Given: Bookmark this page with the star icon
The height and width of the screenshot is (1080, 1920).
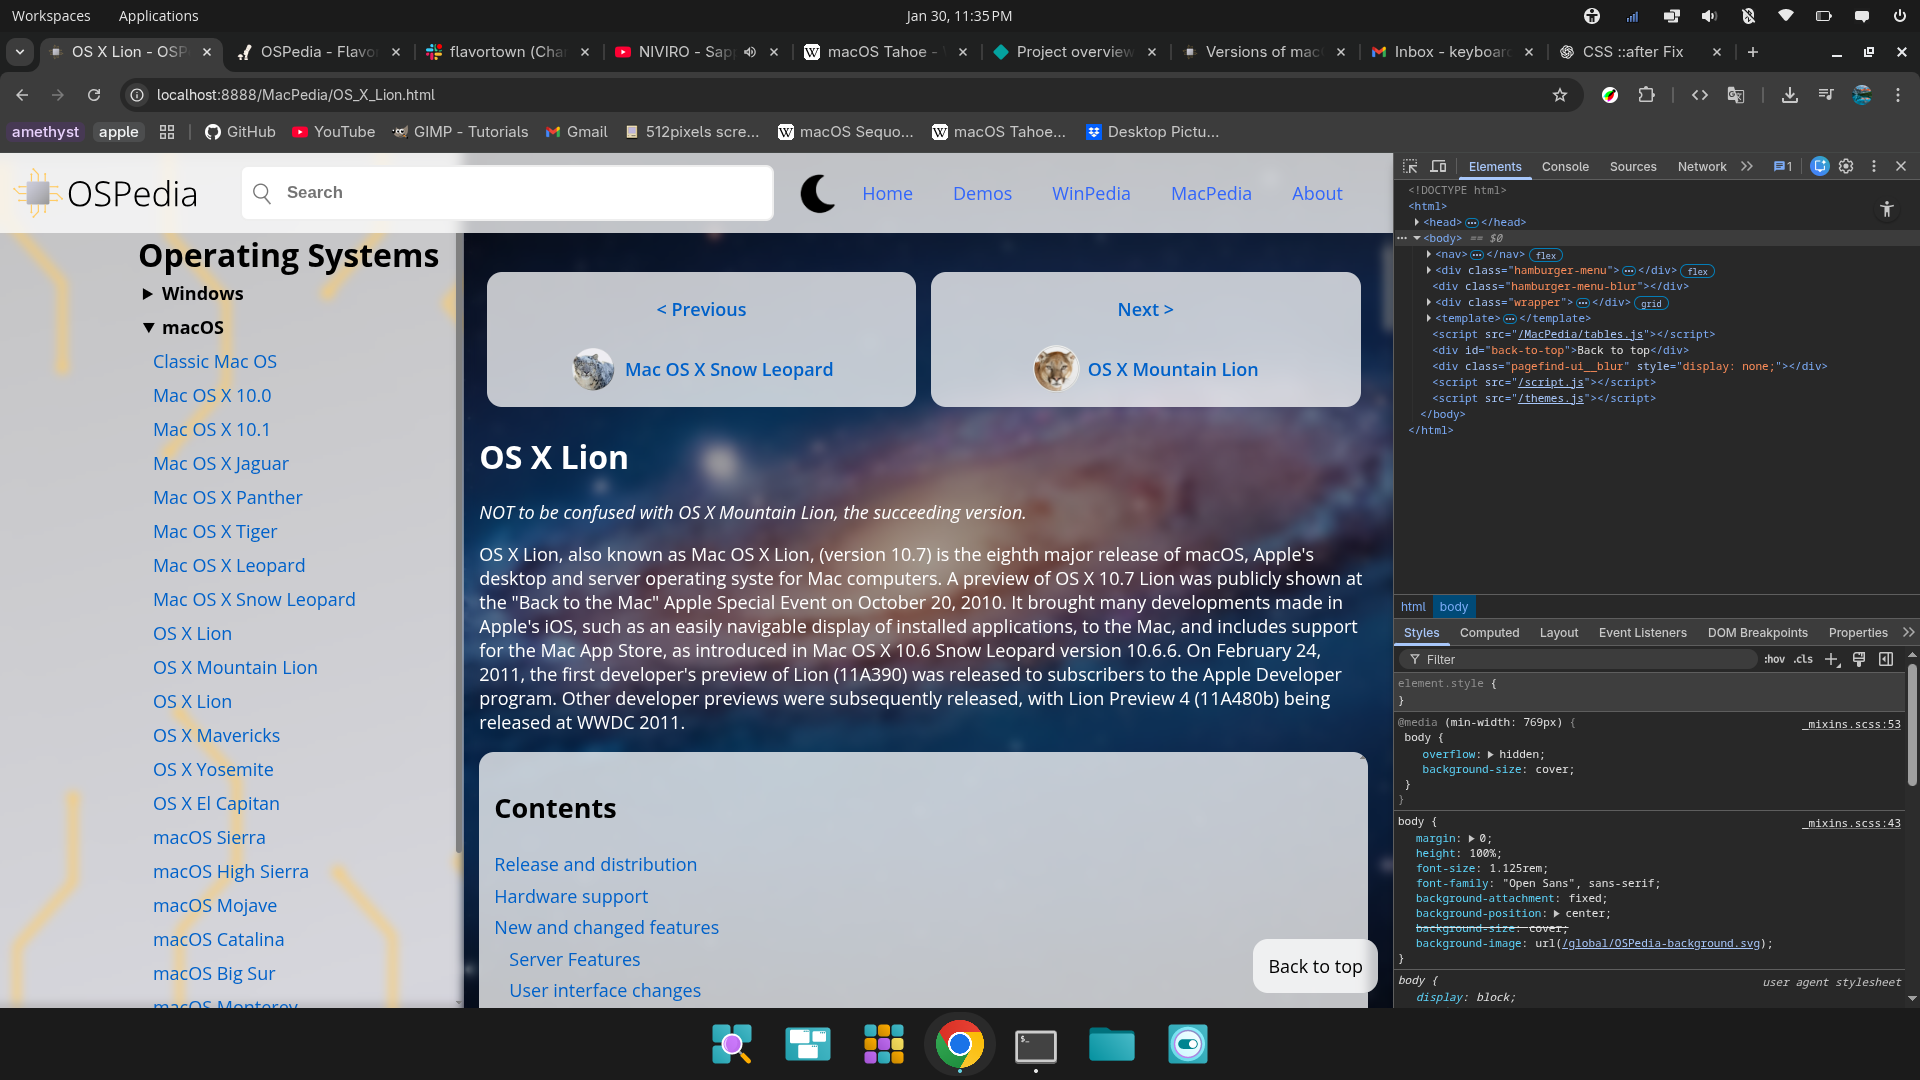Looking at the screenshot, I should click(1560, 95).
